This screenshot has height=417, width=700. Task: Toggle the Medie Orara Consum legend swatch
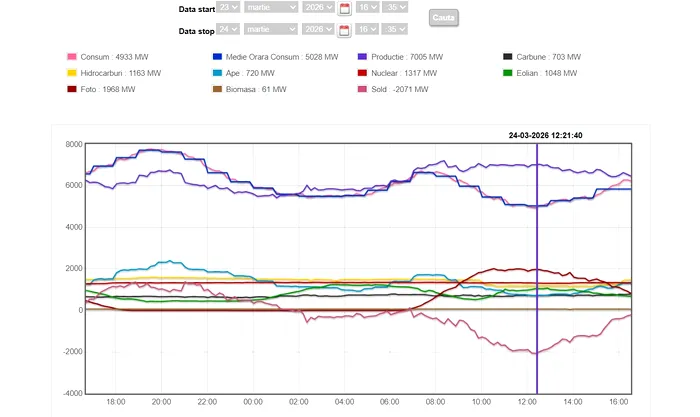point(218,57)
